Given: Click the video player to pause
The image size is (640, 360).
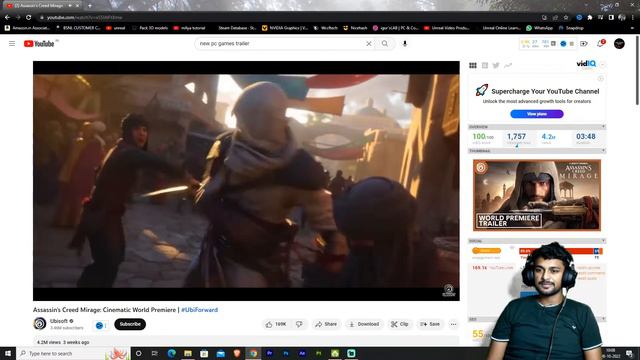Looking at the screenshot, I should [246, 181].
